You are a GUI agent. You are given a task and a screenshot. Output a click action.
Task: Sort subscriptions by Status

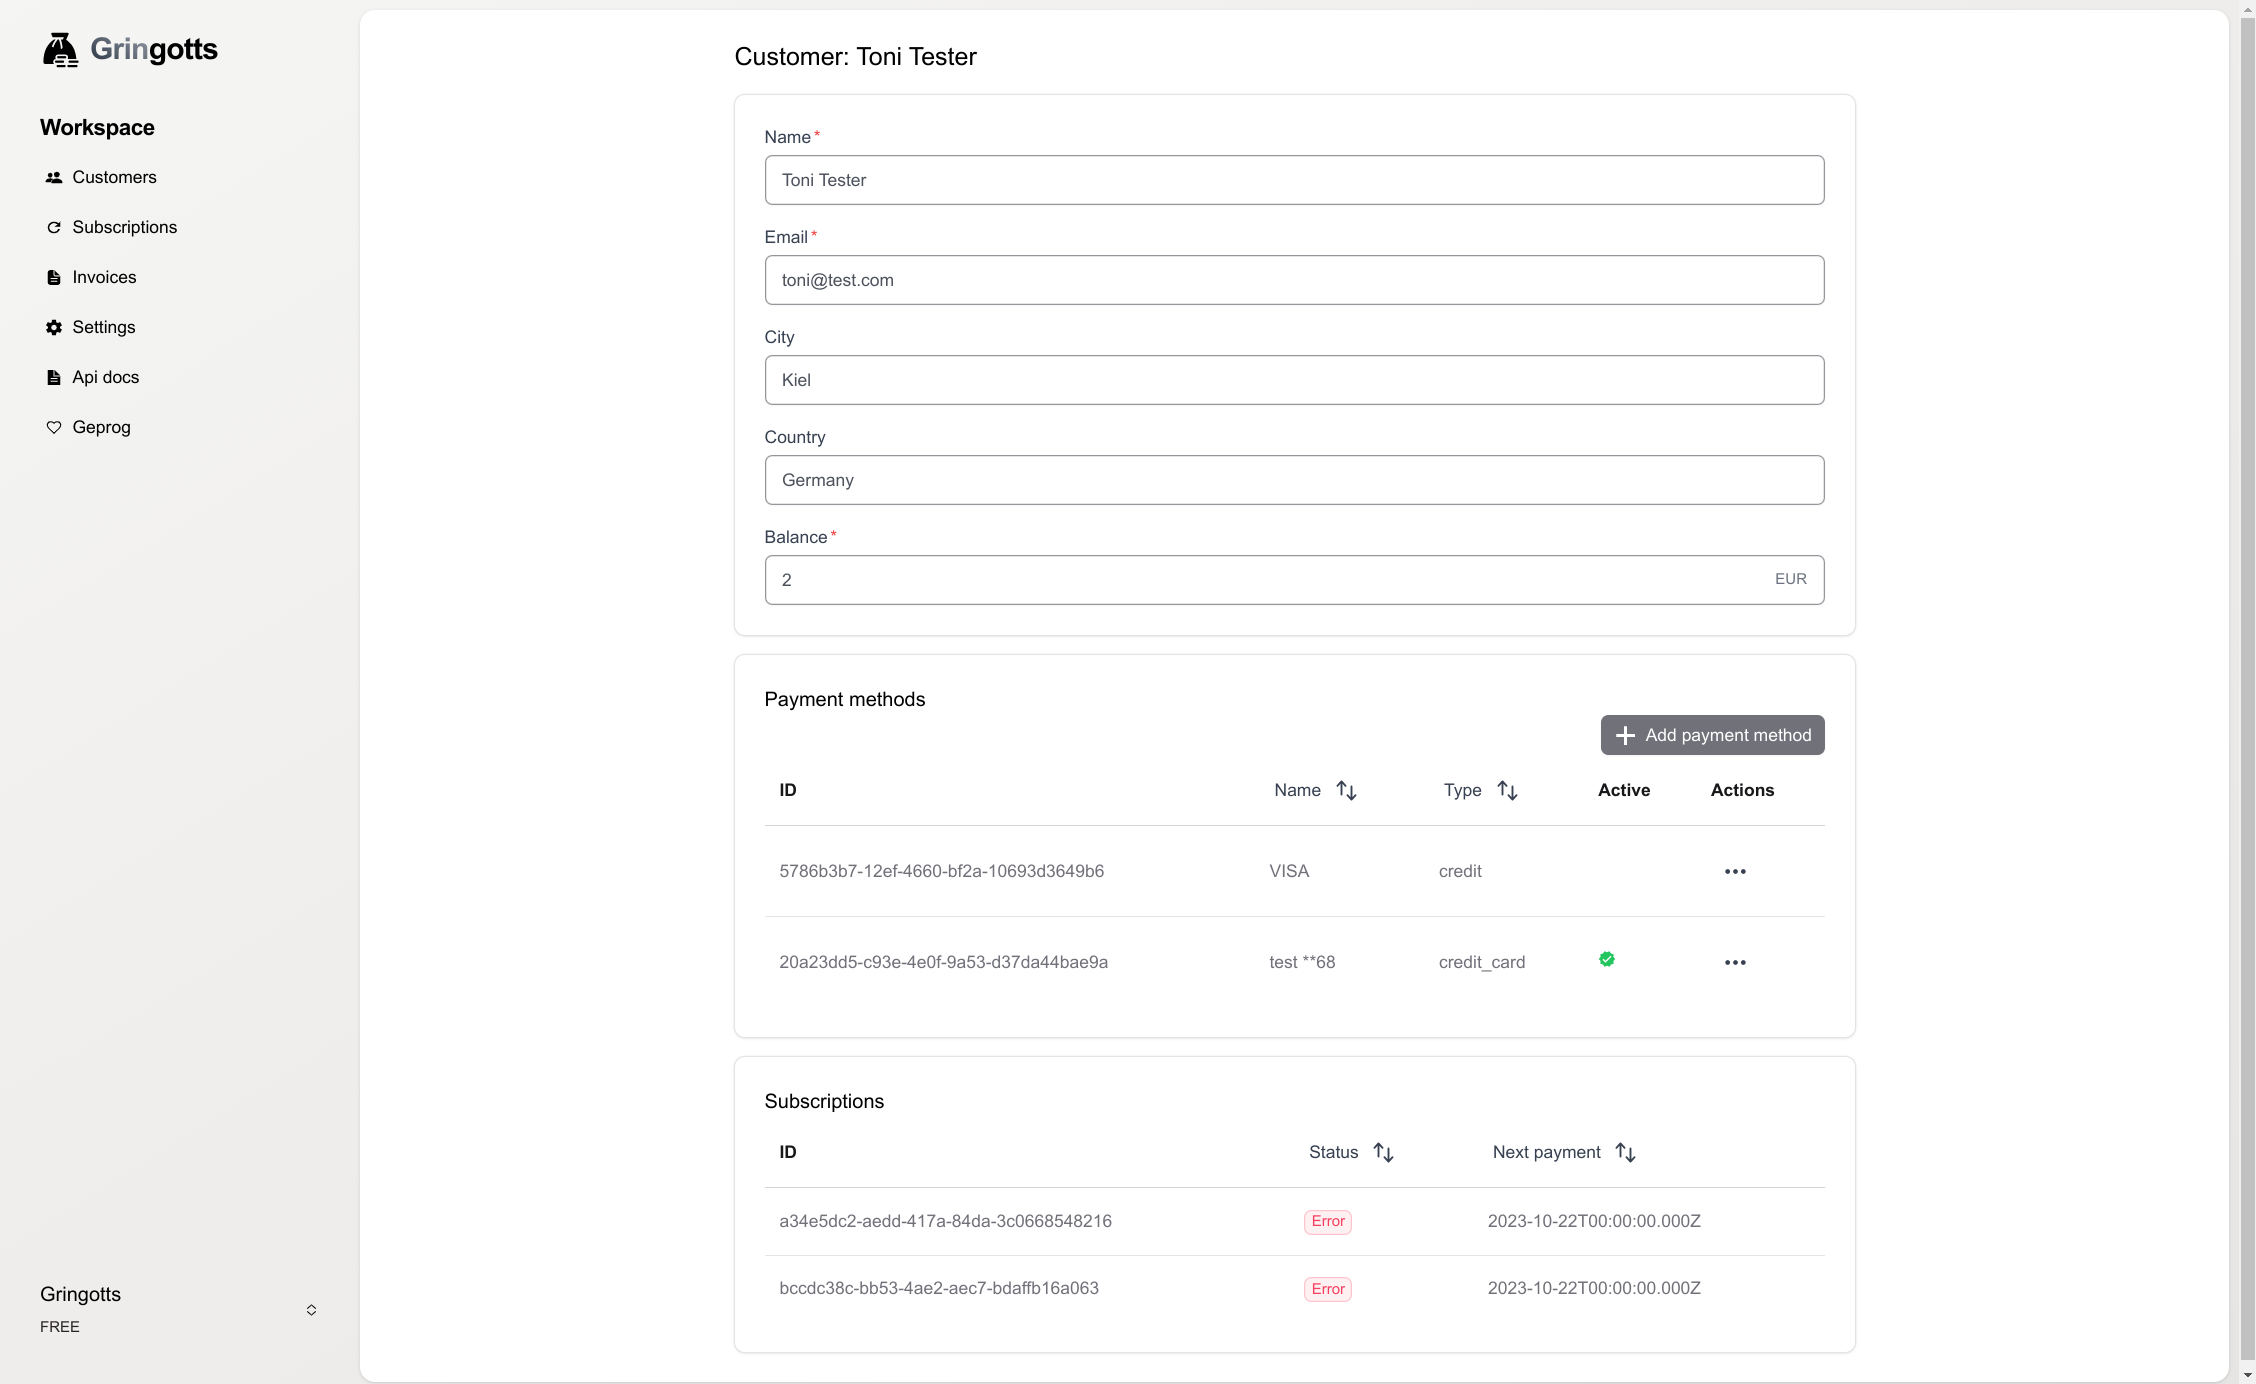pyautogui.click(x=1383, y=1152)
